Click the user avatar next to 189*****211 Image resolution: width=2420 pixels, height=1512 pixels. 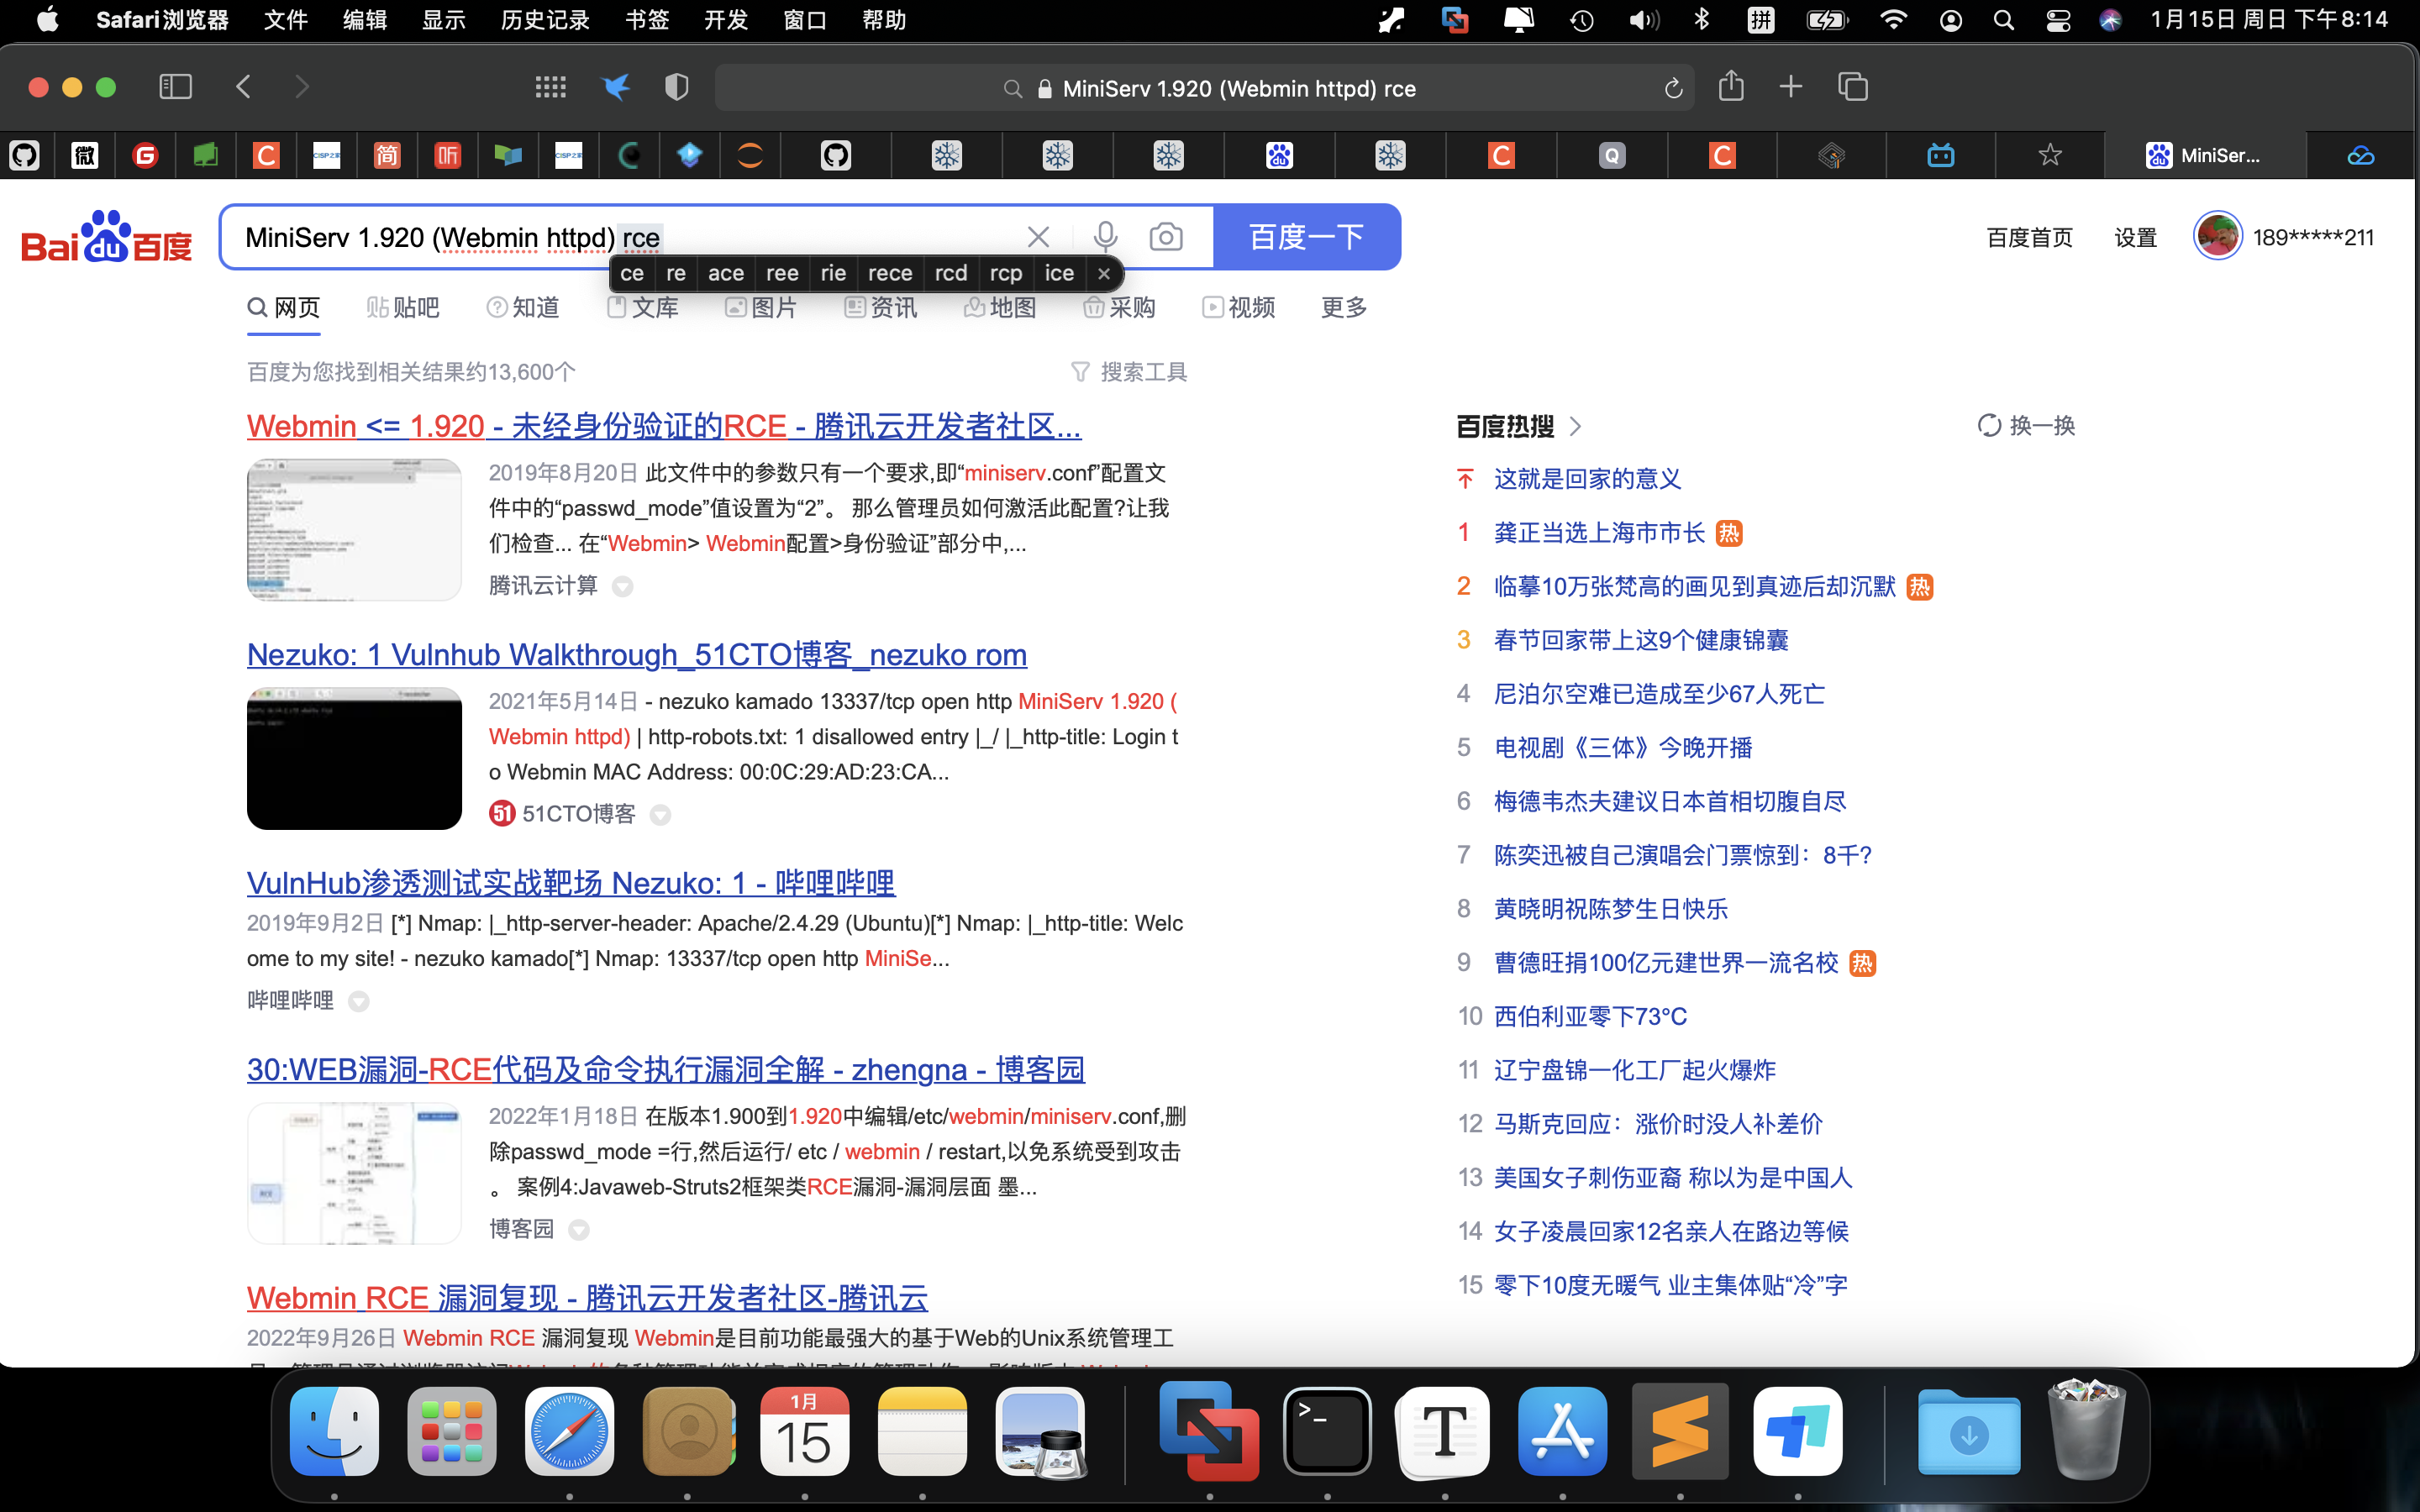(x=2217, y=237)
